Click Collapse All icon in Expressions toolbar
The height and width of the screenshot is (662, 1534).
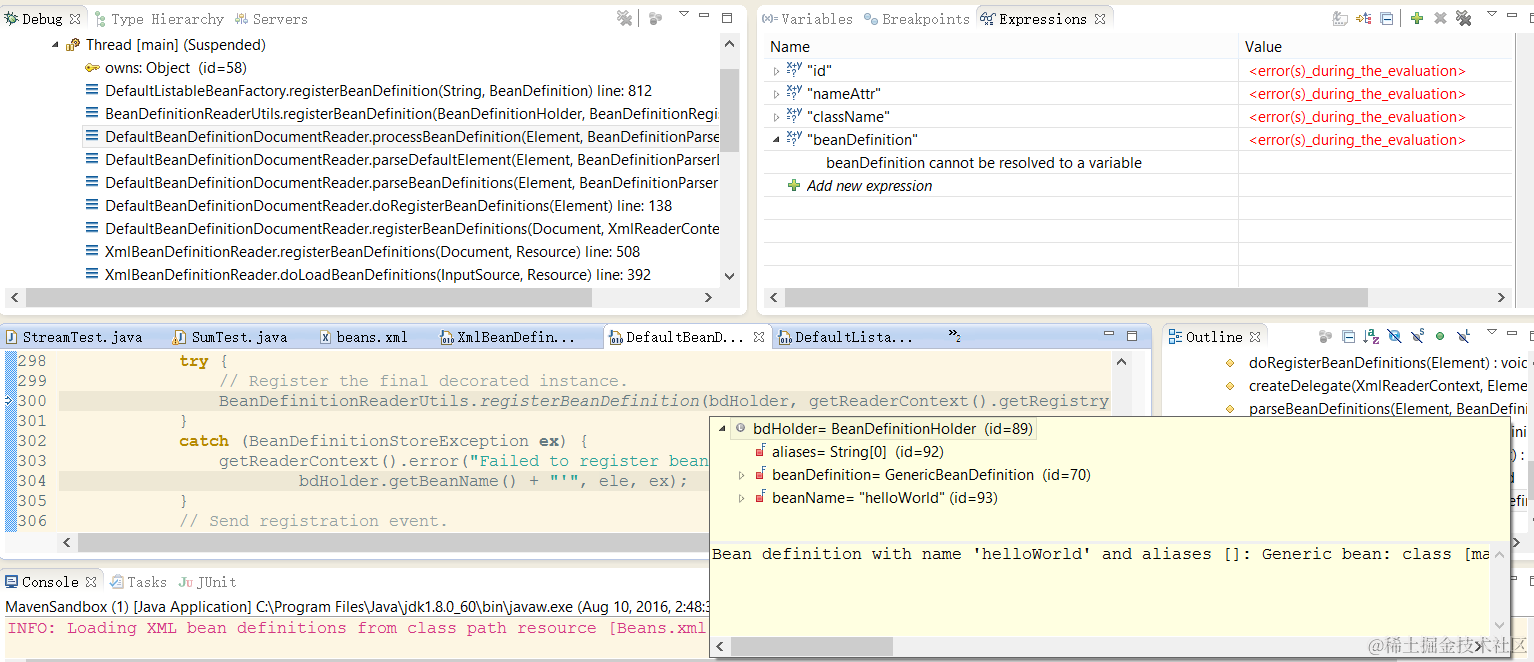click(x=1386, y=18)
